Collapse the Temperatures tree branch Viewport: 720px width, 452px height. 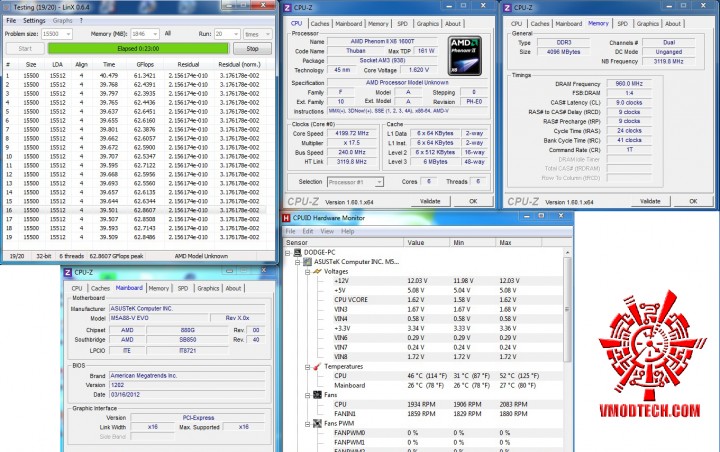(x=308, y=367)
